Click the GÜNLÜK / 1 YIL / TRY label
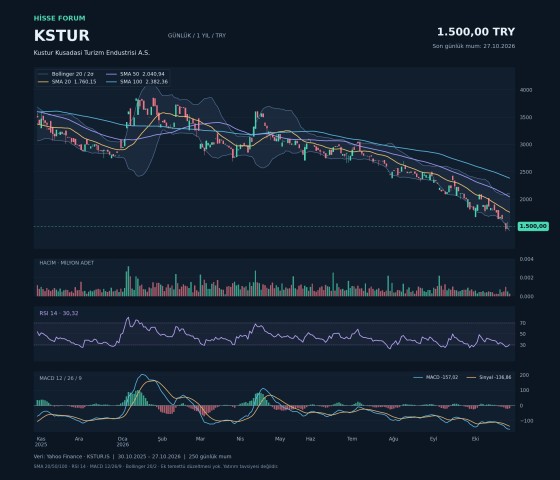Screen dimensions: 560x480 click(197, 36)
